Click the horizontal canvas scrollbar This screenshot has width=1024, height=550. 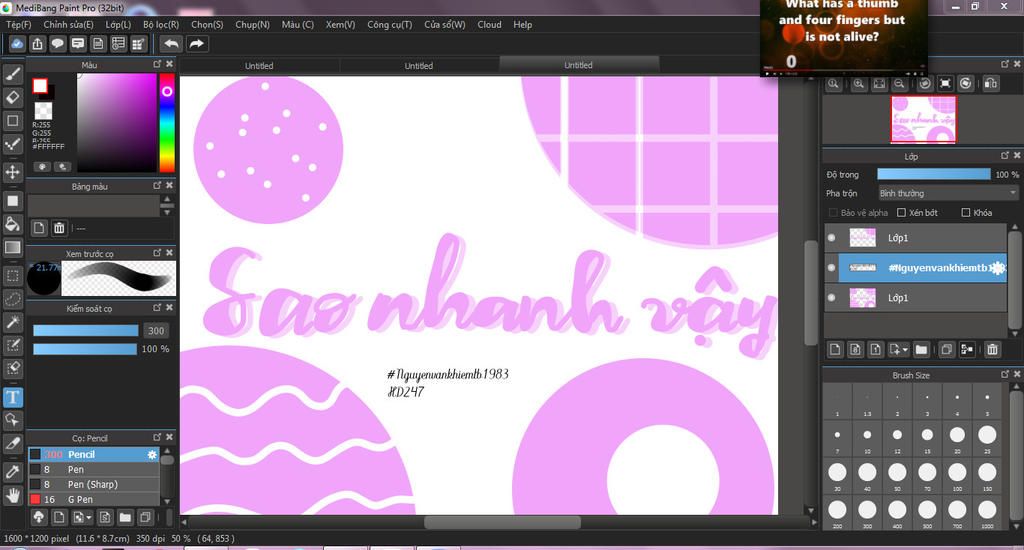tap(502, 522)
